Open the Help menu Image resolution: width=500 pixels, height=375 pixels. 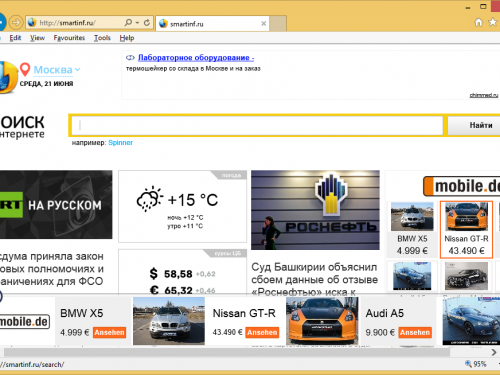pos(127,38)
